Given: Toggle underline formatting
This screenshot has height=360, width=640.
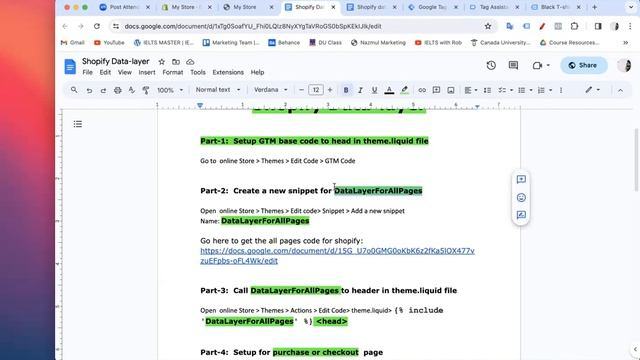Looking at the screenshot, I should point(374,90).
